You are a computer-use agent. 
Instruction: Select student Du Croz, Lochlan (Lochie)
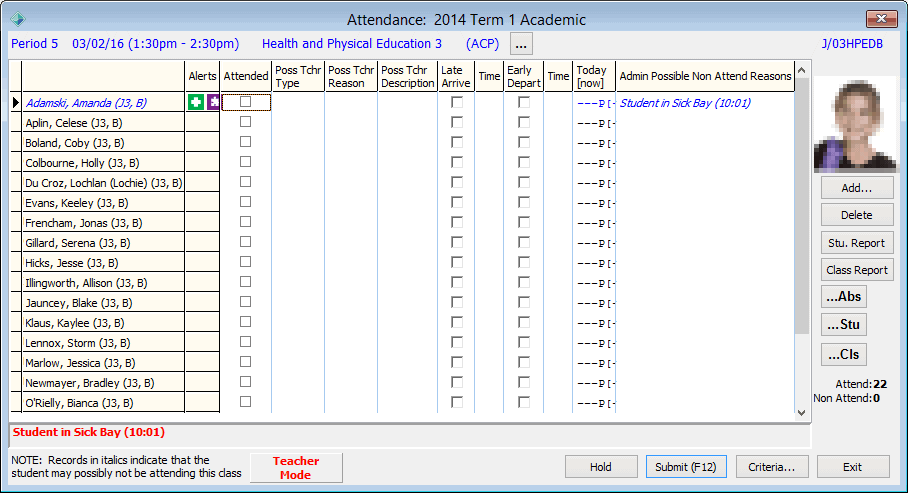[x=104, y=183]
